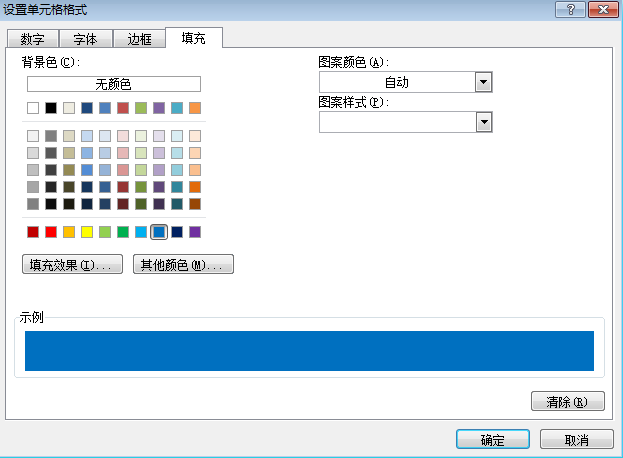
Task: Cancel using the 取消 button
Action: 577,439
